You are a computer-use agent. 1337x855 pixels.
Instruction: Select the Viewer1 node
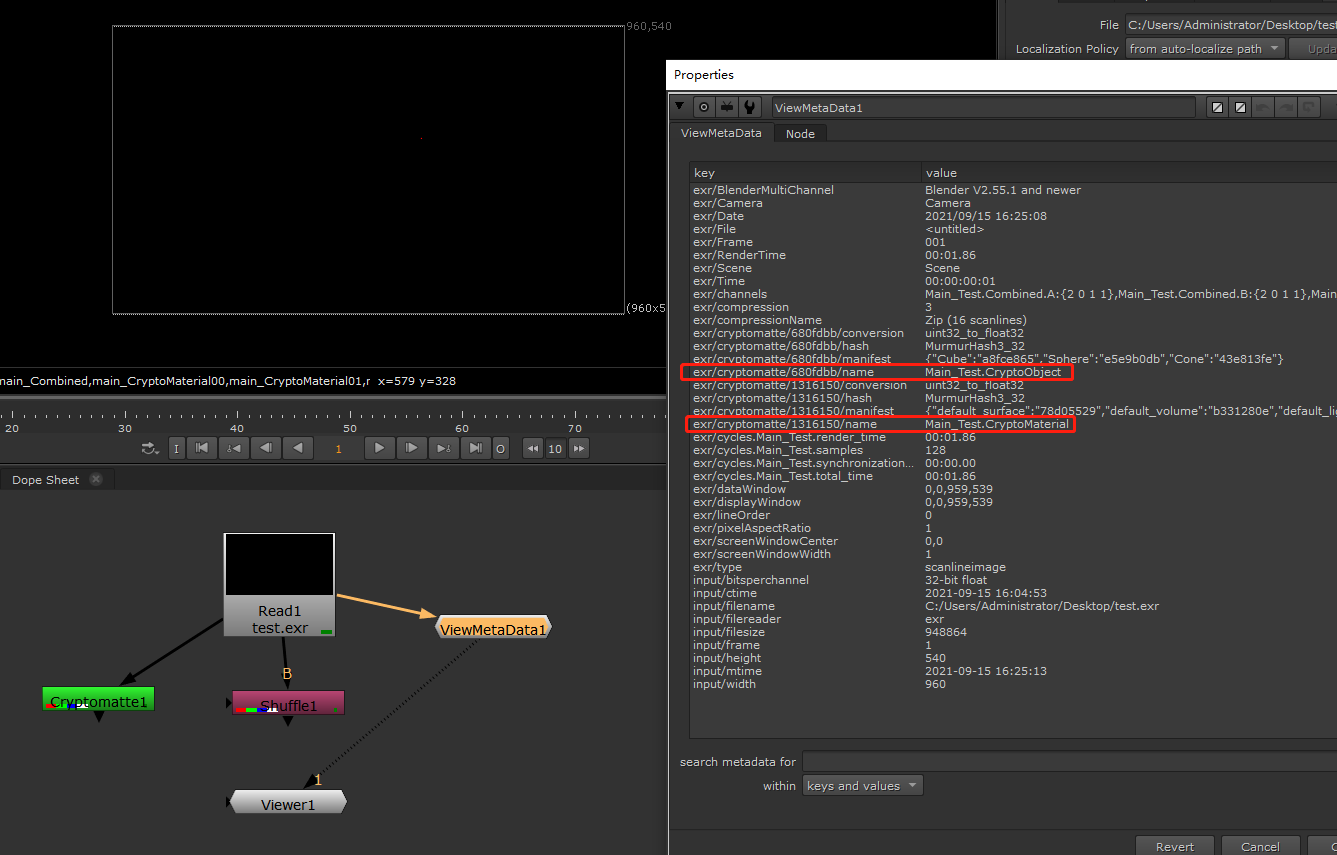(288, 803)
